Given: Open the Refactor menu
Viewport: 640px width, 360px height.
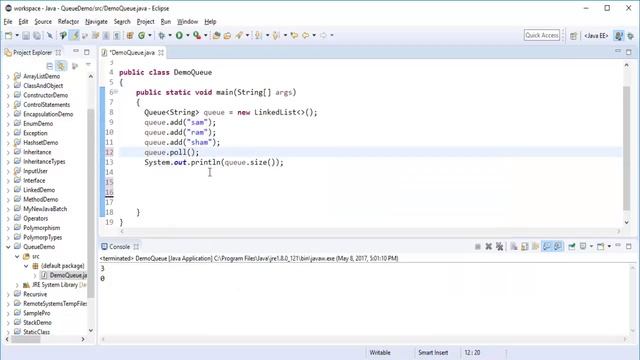Looking at the screenshot, I should pyautogui.click(x=68, y=22).
